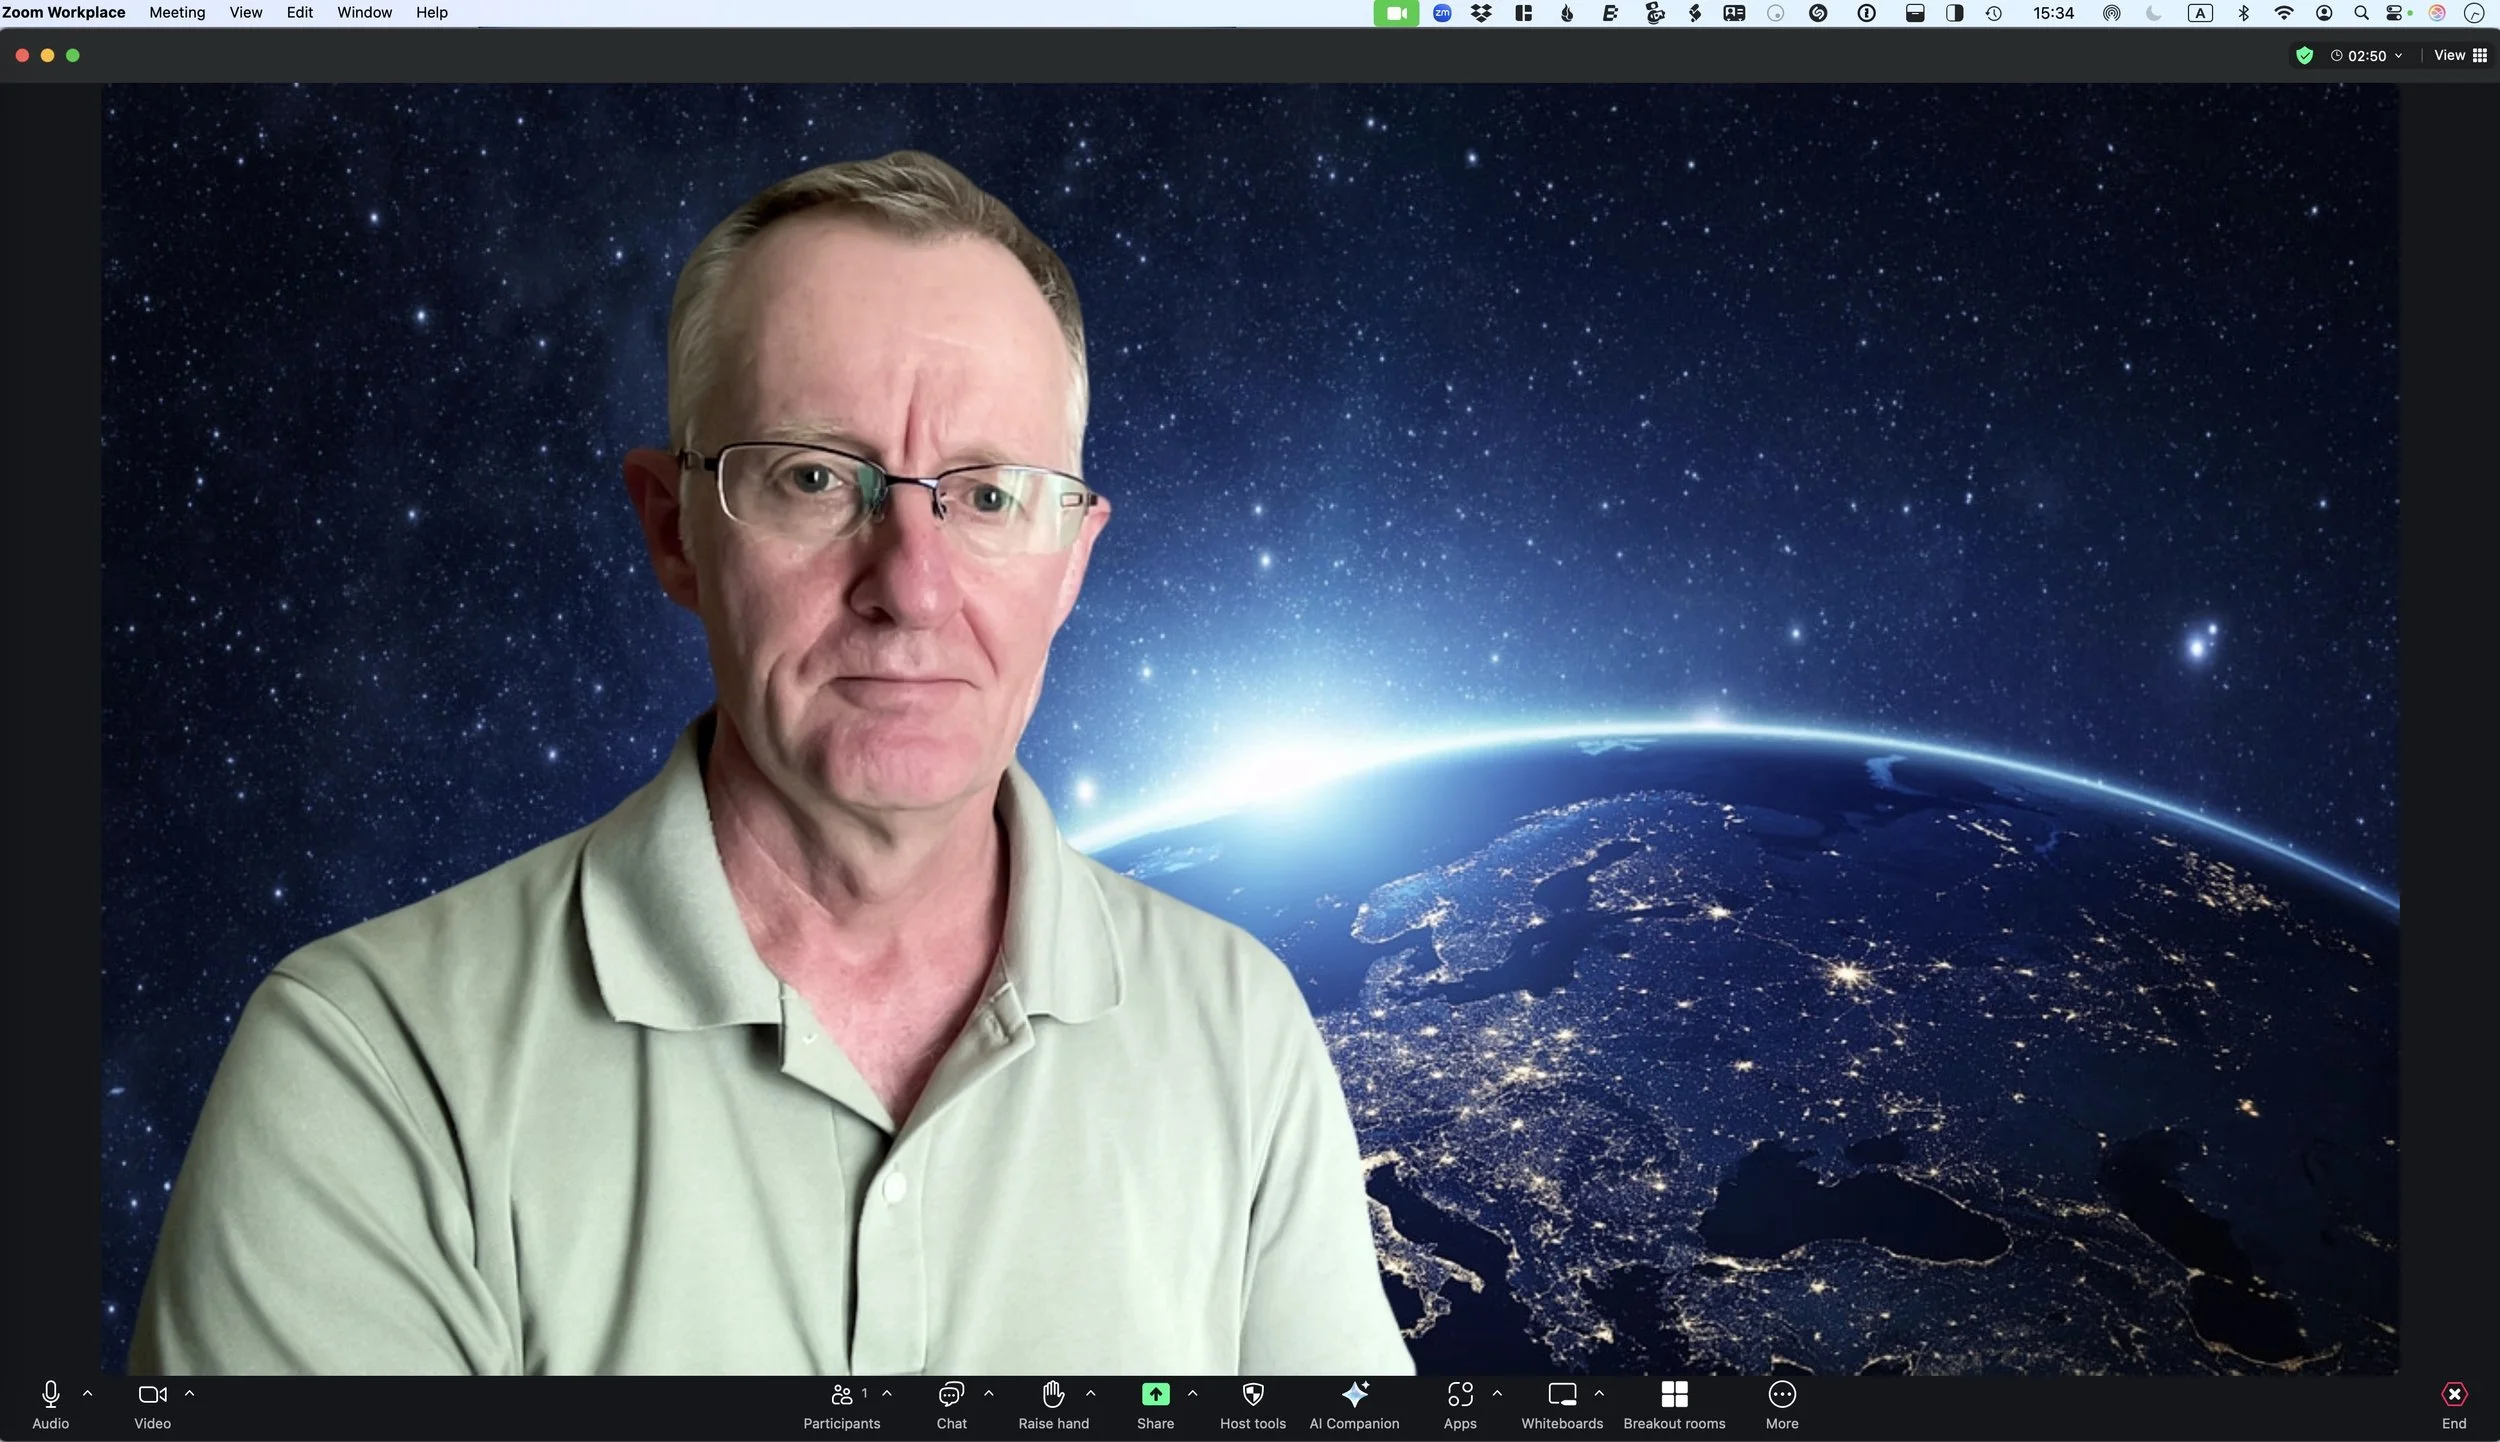Expand the Video options chevron
The image size is (2500, 1442).
190,1393
